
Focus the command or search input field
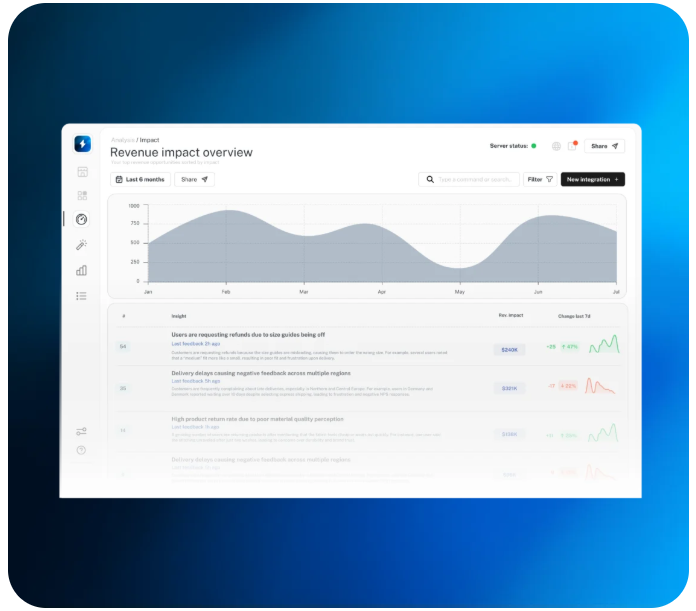tap(475, 180)
